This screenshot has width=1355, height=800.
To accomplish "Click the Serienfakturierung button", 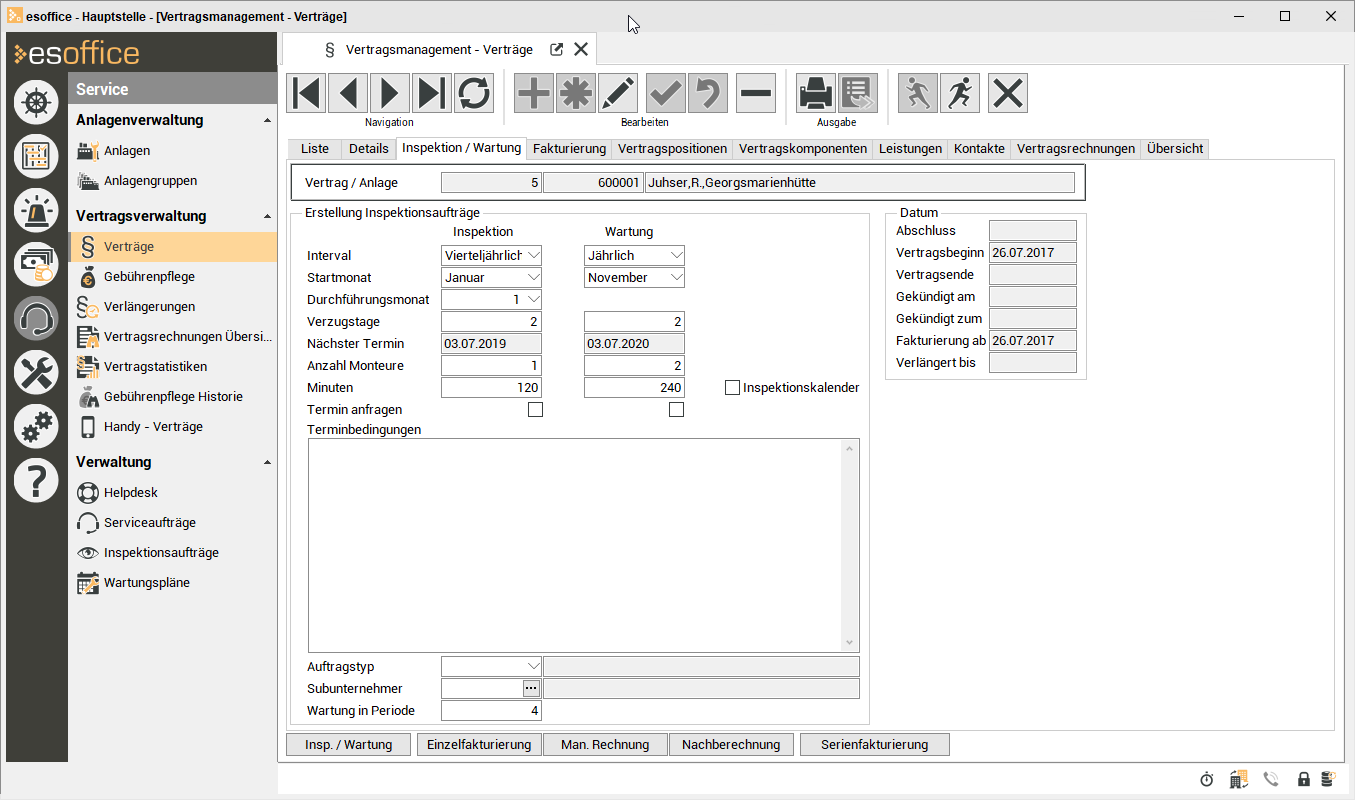I will coord(874,745).
